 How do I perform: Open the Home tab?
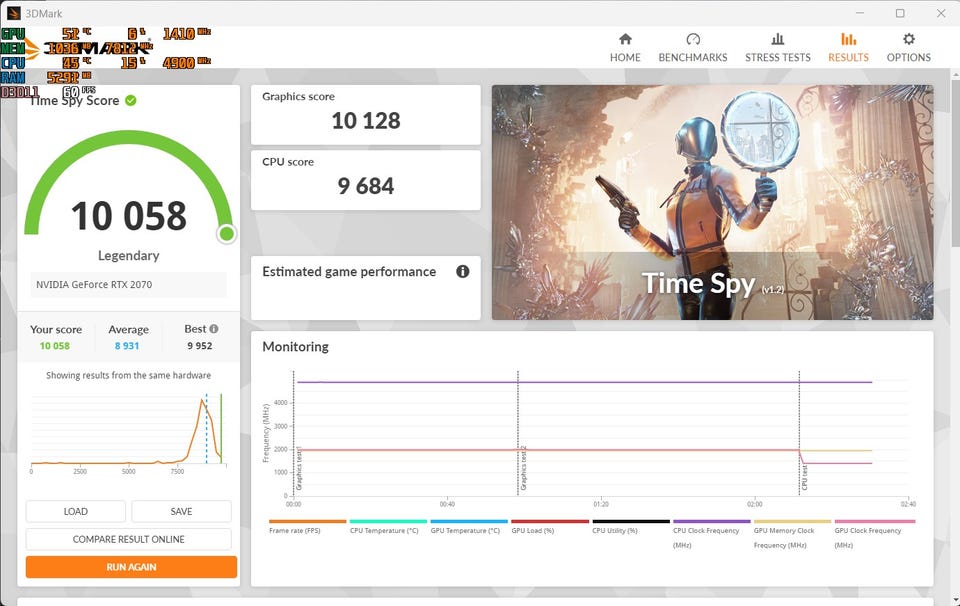pyautogui.click(x=624, y=48)
